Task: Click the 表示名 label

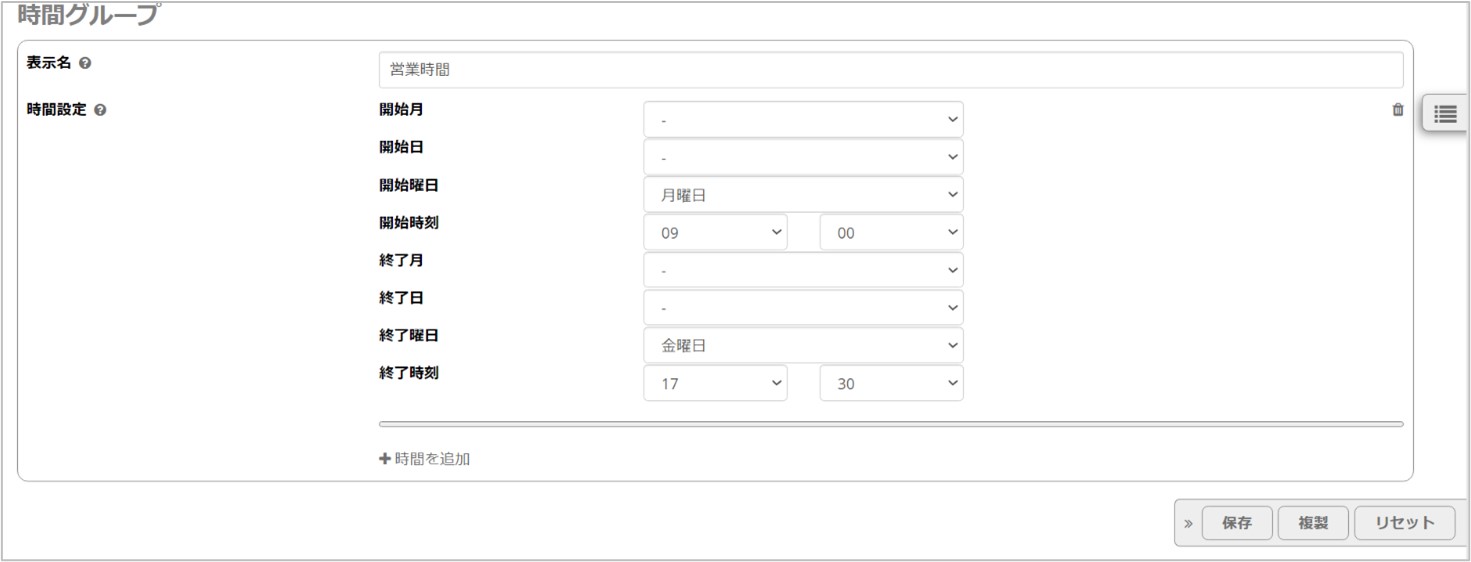Action: pos(49,63)
